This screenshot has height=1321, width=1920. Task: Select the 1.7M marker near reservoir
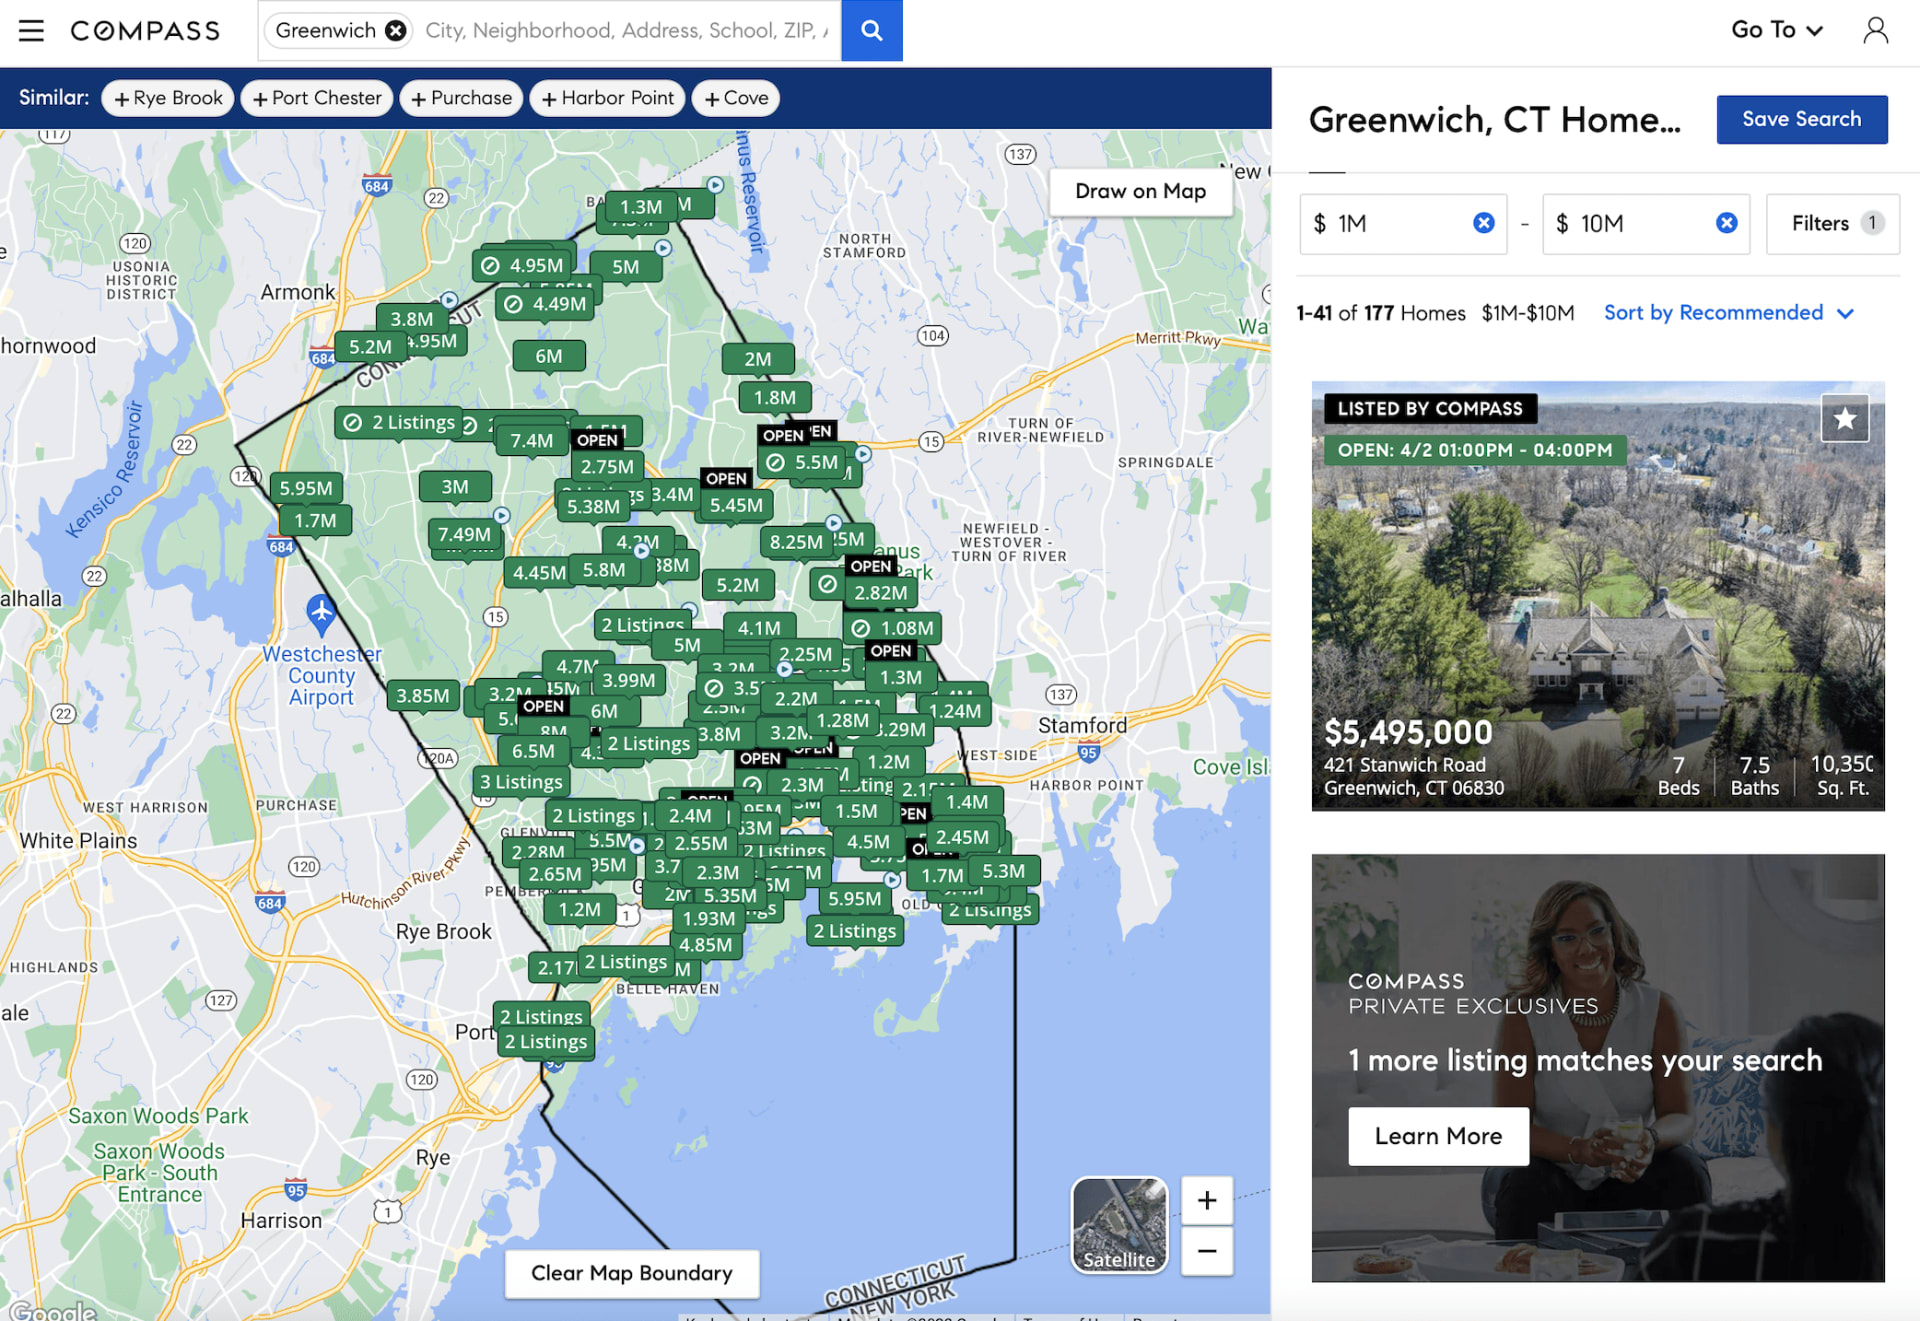pos(315,521)
